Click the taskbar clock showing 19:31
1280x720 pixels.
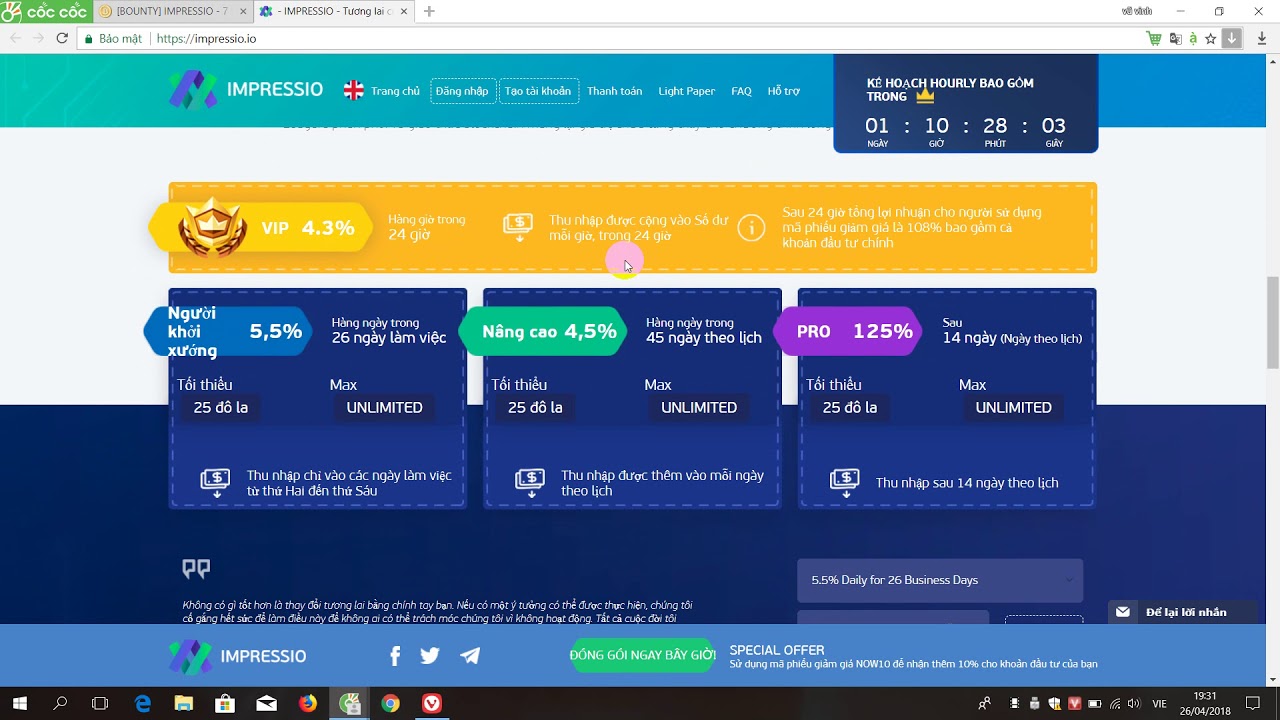tap(1204, 703)
